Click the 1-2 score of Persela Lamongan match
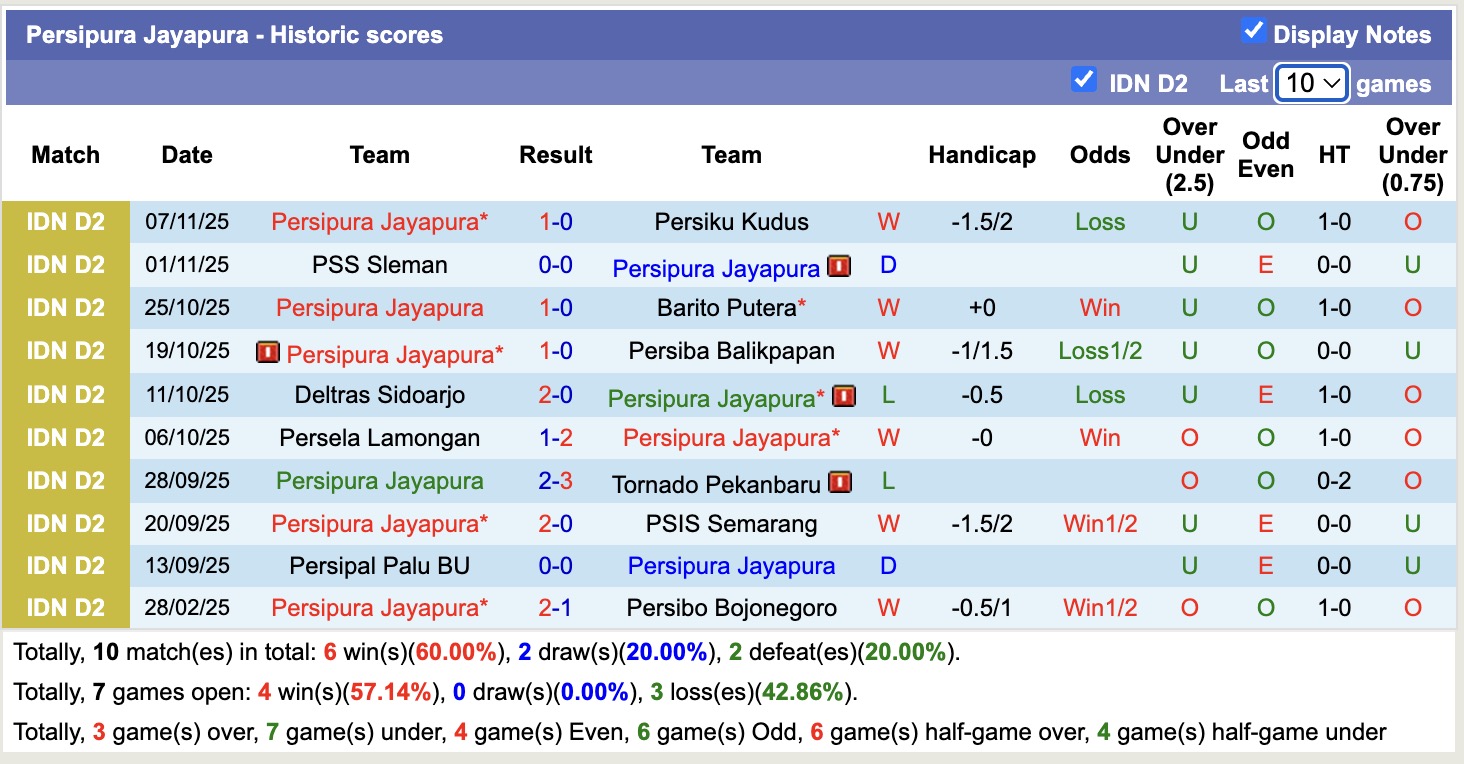 [555, 438]
